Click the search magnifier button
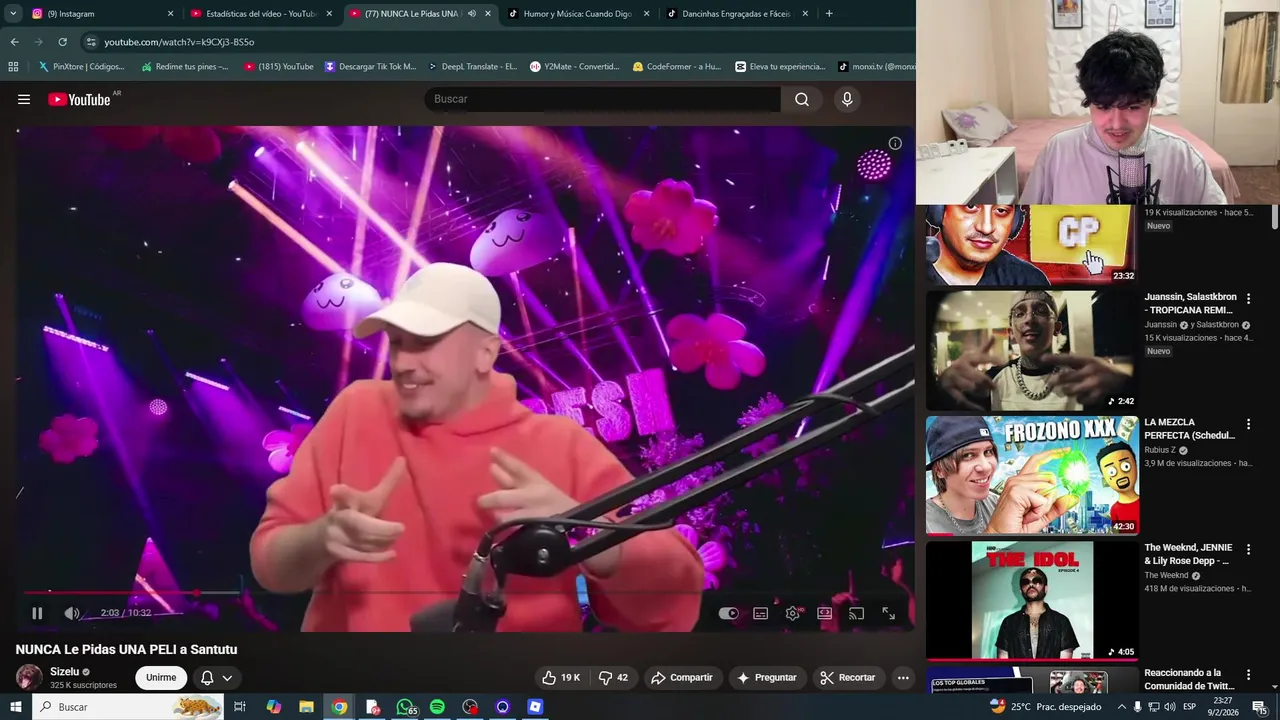Screen dimensions: 1280x720 point(802,99)
